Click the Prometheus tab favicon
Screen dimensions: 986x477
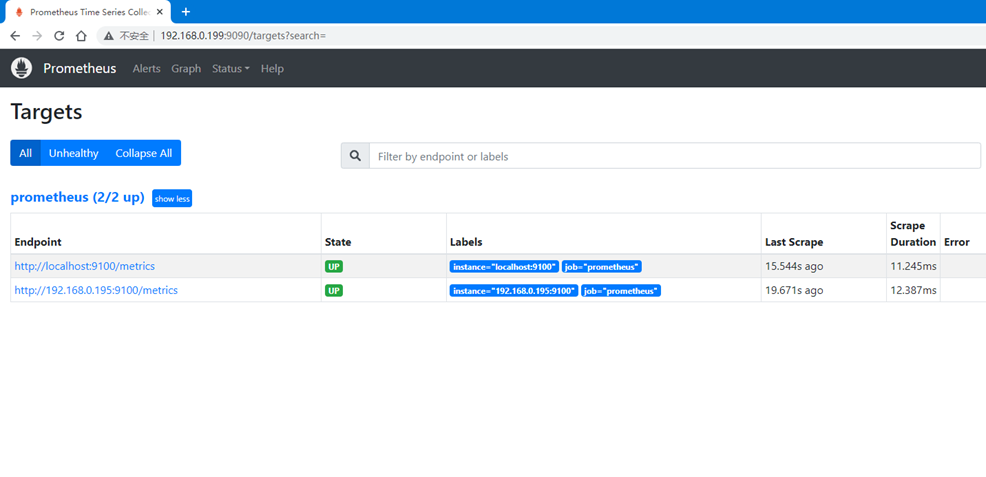pyautogui.click(x=19, y=12)
